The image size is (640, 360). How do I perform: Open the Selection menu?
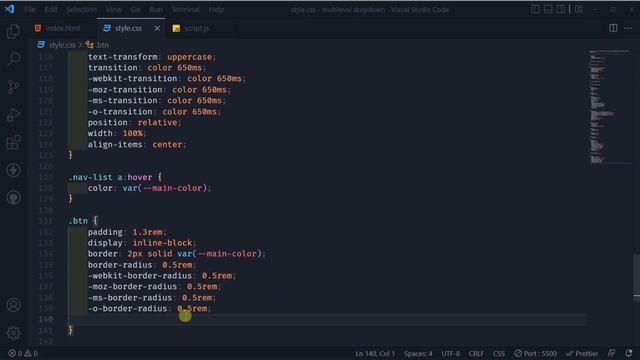click(81, 9)
